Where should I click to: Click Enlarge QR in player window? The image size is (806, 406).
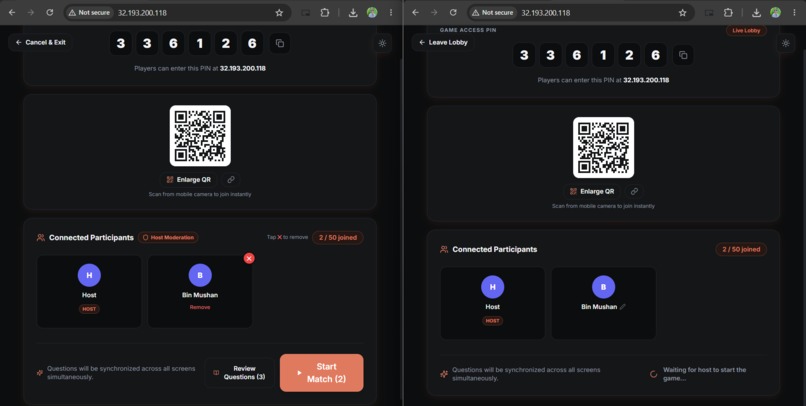click(592, 191)
